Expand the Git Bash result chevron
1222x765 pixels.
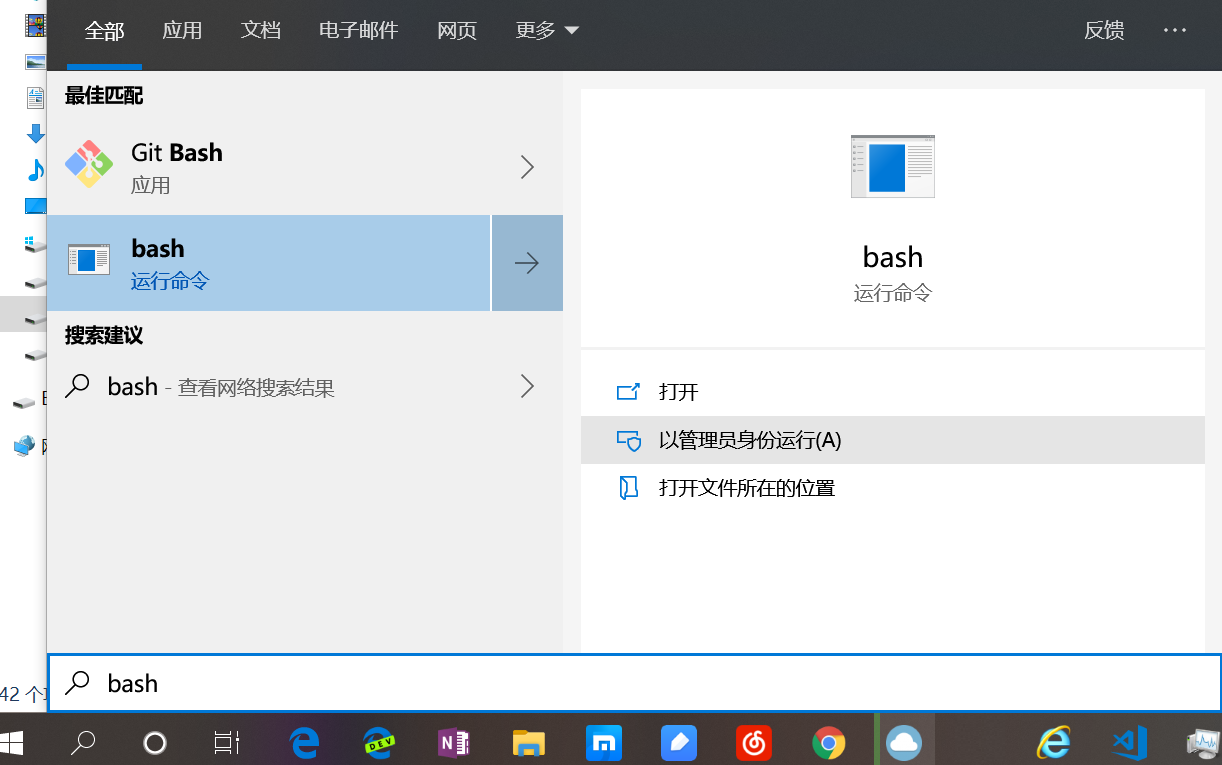pos(527,167)
